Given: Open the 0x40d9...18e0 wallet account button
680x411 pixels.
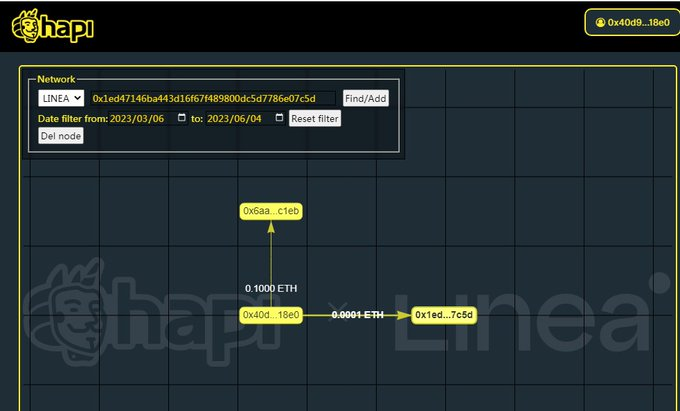Looking at the screenshot, I should 632,23.
